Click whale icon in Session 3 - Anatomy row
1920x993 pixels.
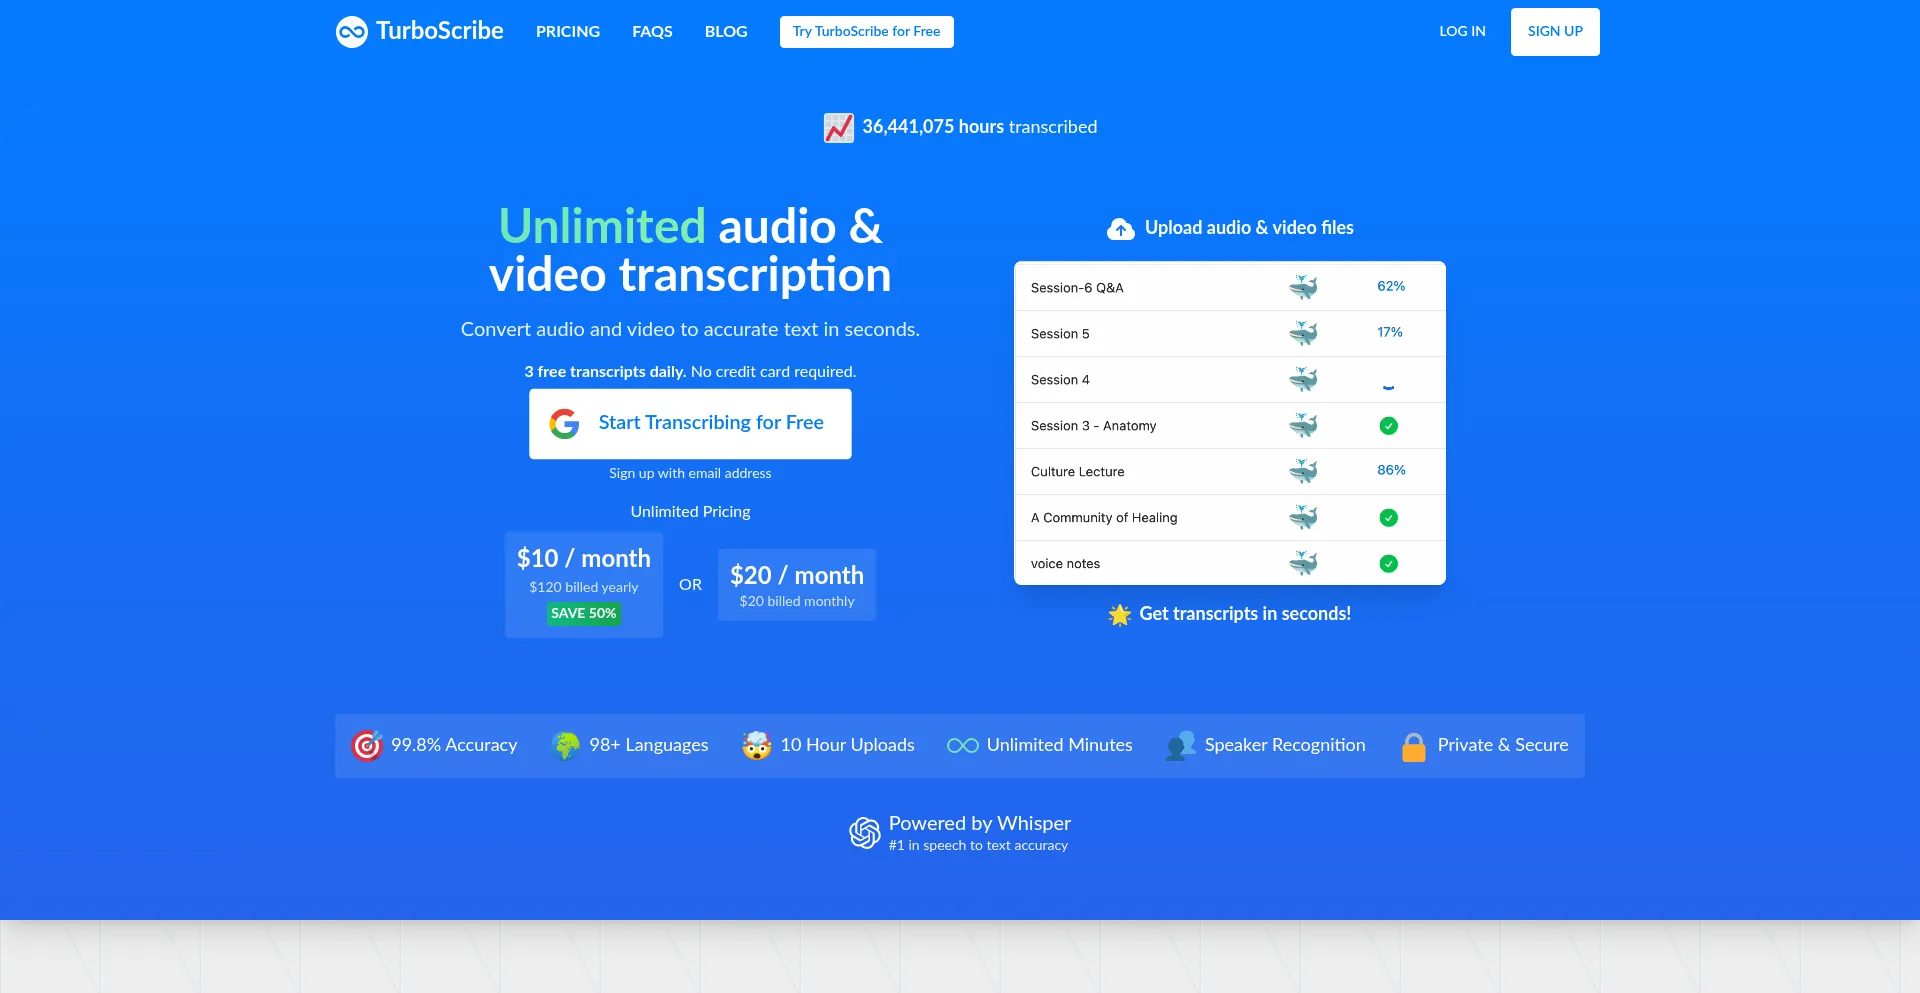click(1303, 425)
